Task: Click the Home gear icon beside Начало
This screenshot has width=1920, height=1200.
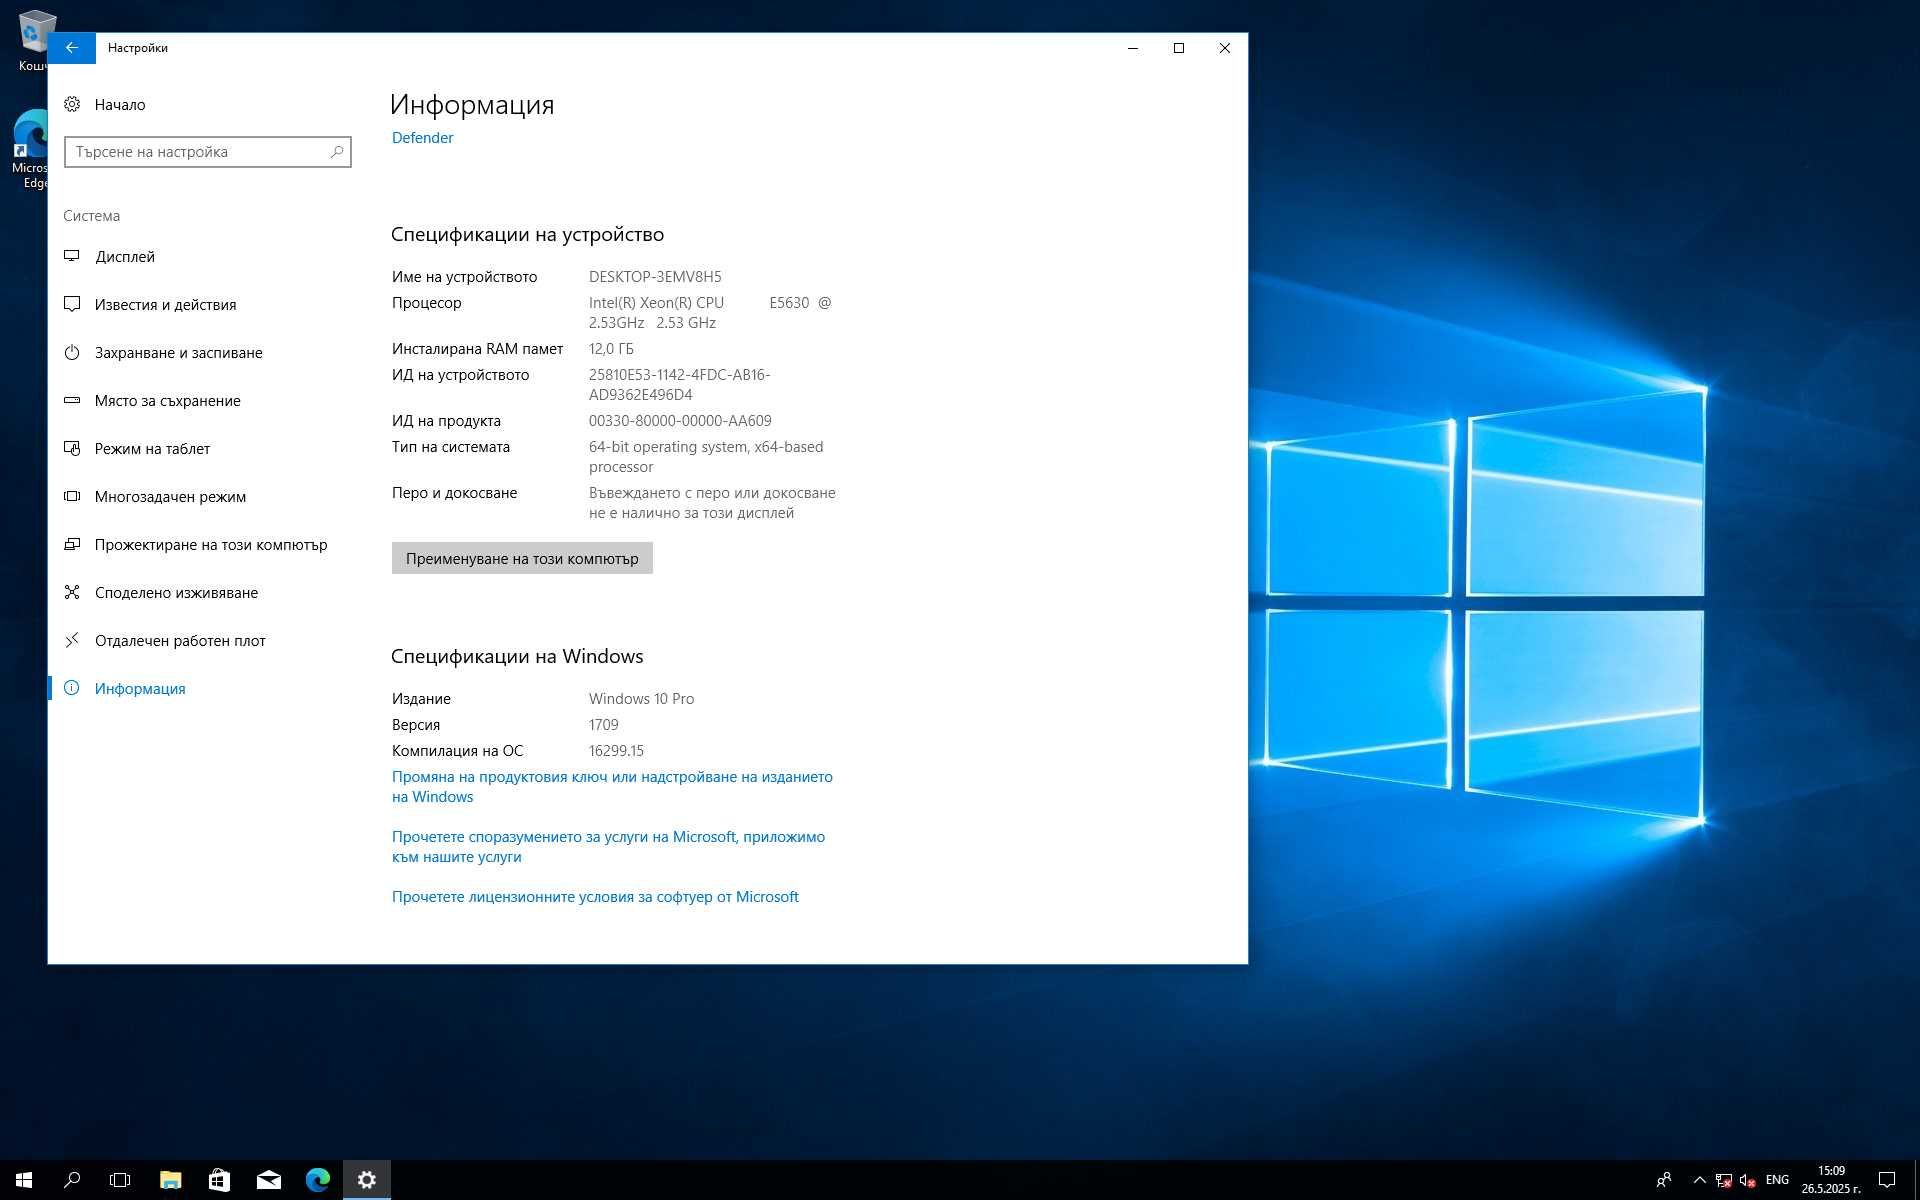Action: (x=72, y=104)
